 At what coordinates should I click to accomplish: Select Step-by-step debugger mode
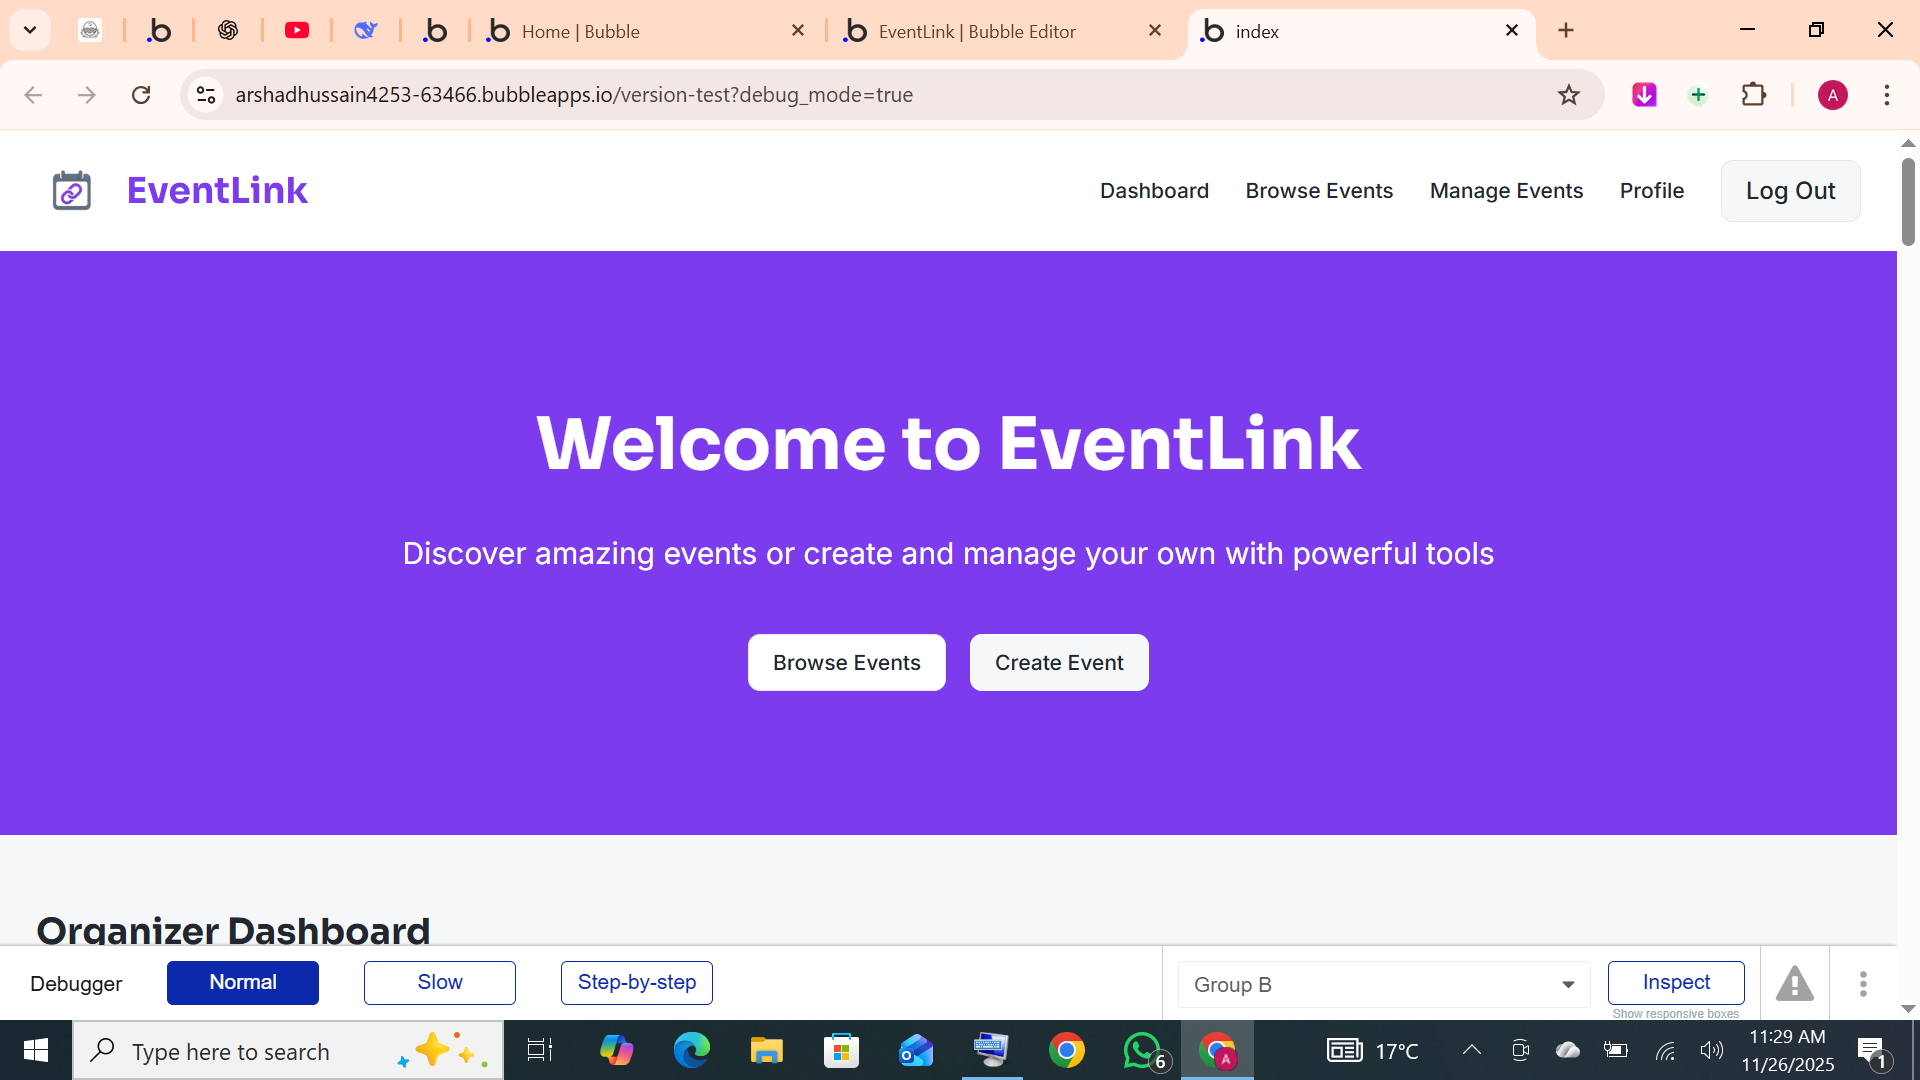click(637, 983)
